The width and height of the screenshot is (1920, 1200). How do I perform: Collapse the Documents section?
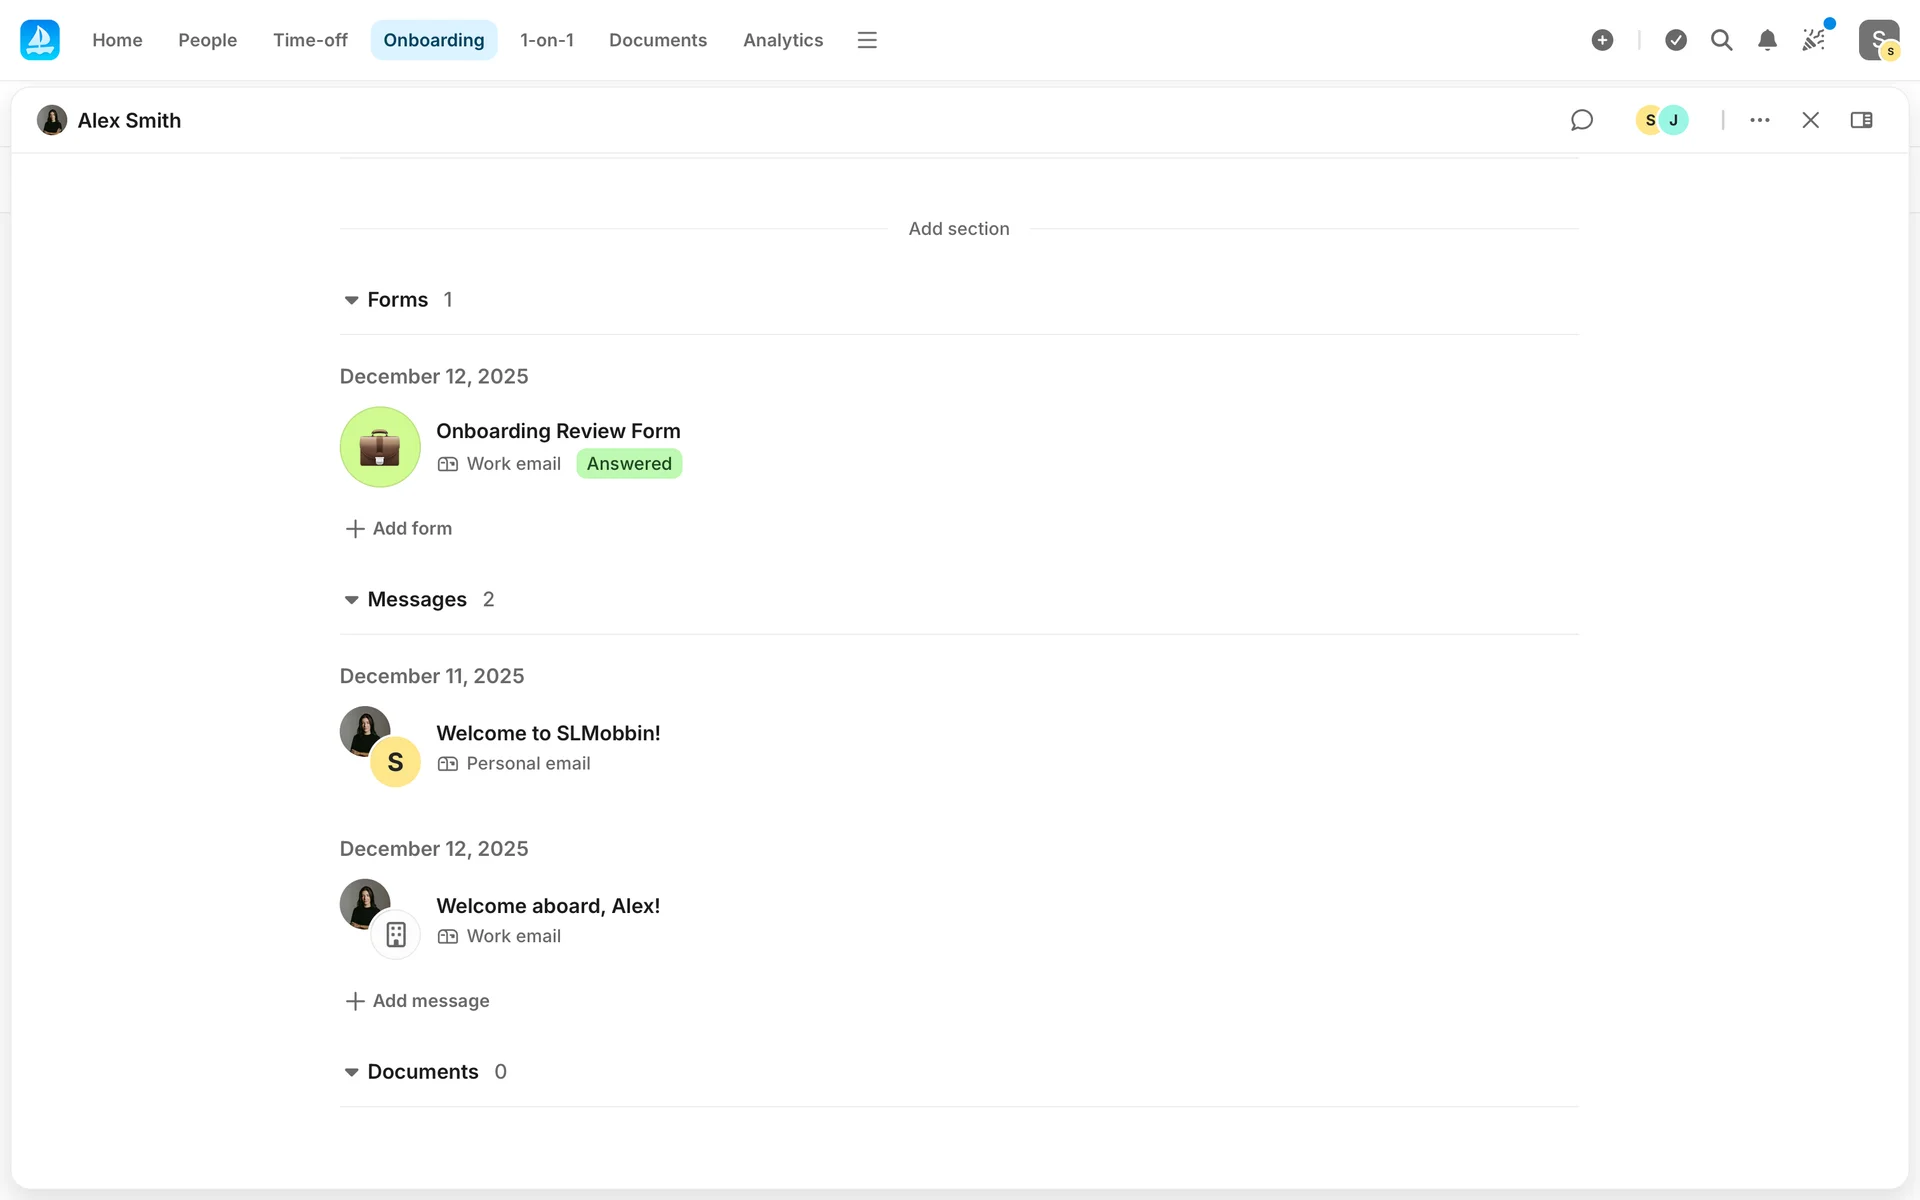[351, 1072]
